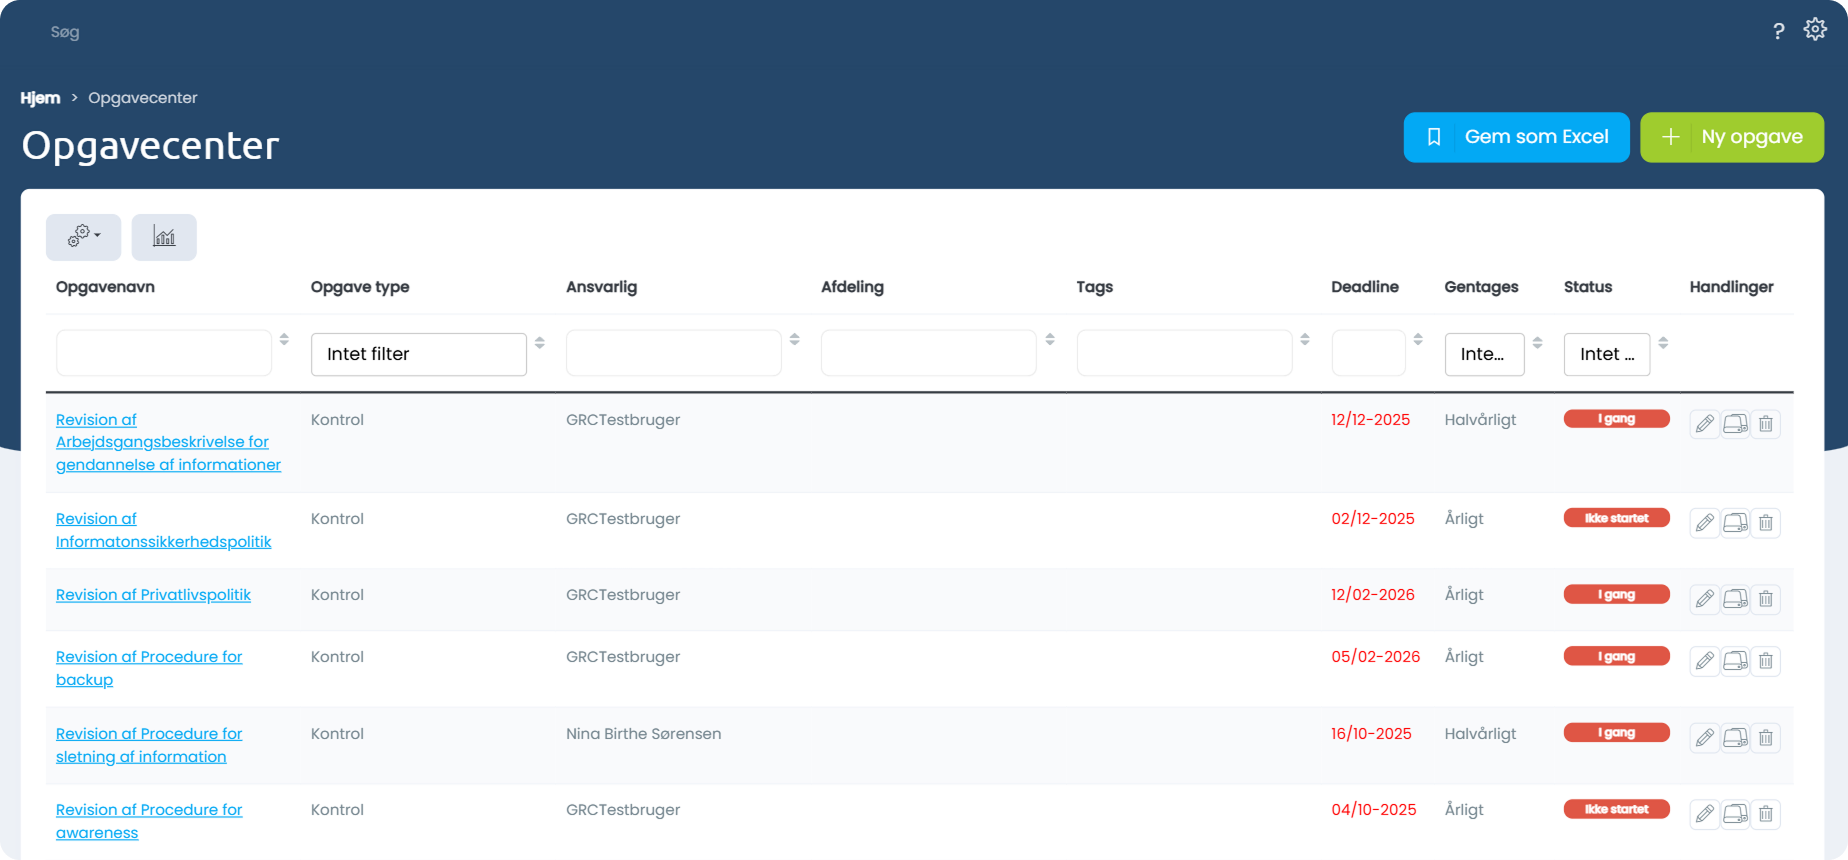The width and height of the screenshot is (1848, 860).
Task: Expand the gear settings dropdown above the table
Action: [84, 237]
